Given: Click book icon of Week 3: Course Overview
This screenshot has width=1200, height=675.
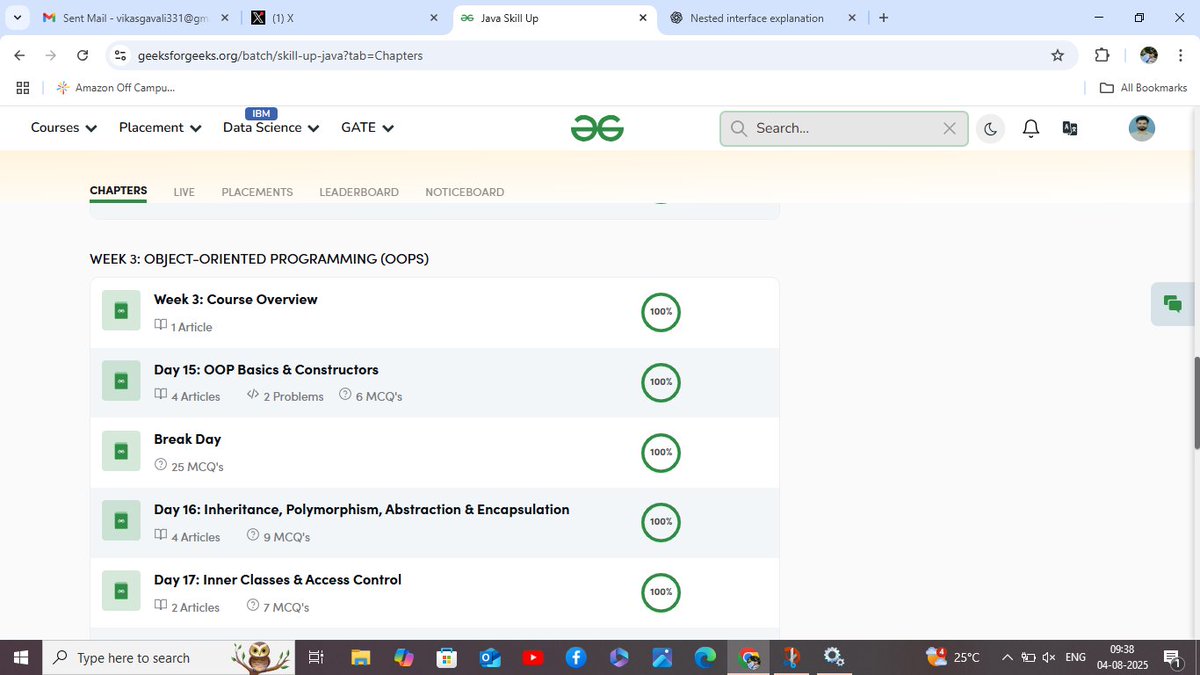Looking at the screenshot, I should (121, 311).
